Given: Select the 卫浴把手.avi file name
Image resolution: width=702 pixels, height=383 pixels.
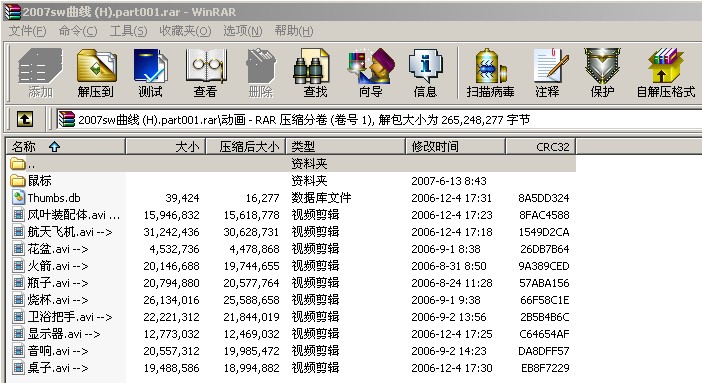Looking at the screenshot, I should tap(70, 317).
